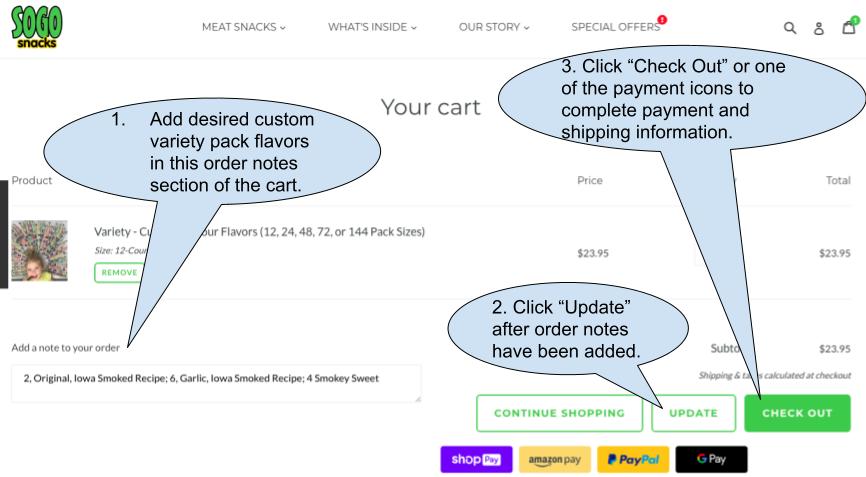Click the order note text field
Screen dimensions: 866x477
point(215,383)
